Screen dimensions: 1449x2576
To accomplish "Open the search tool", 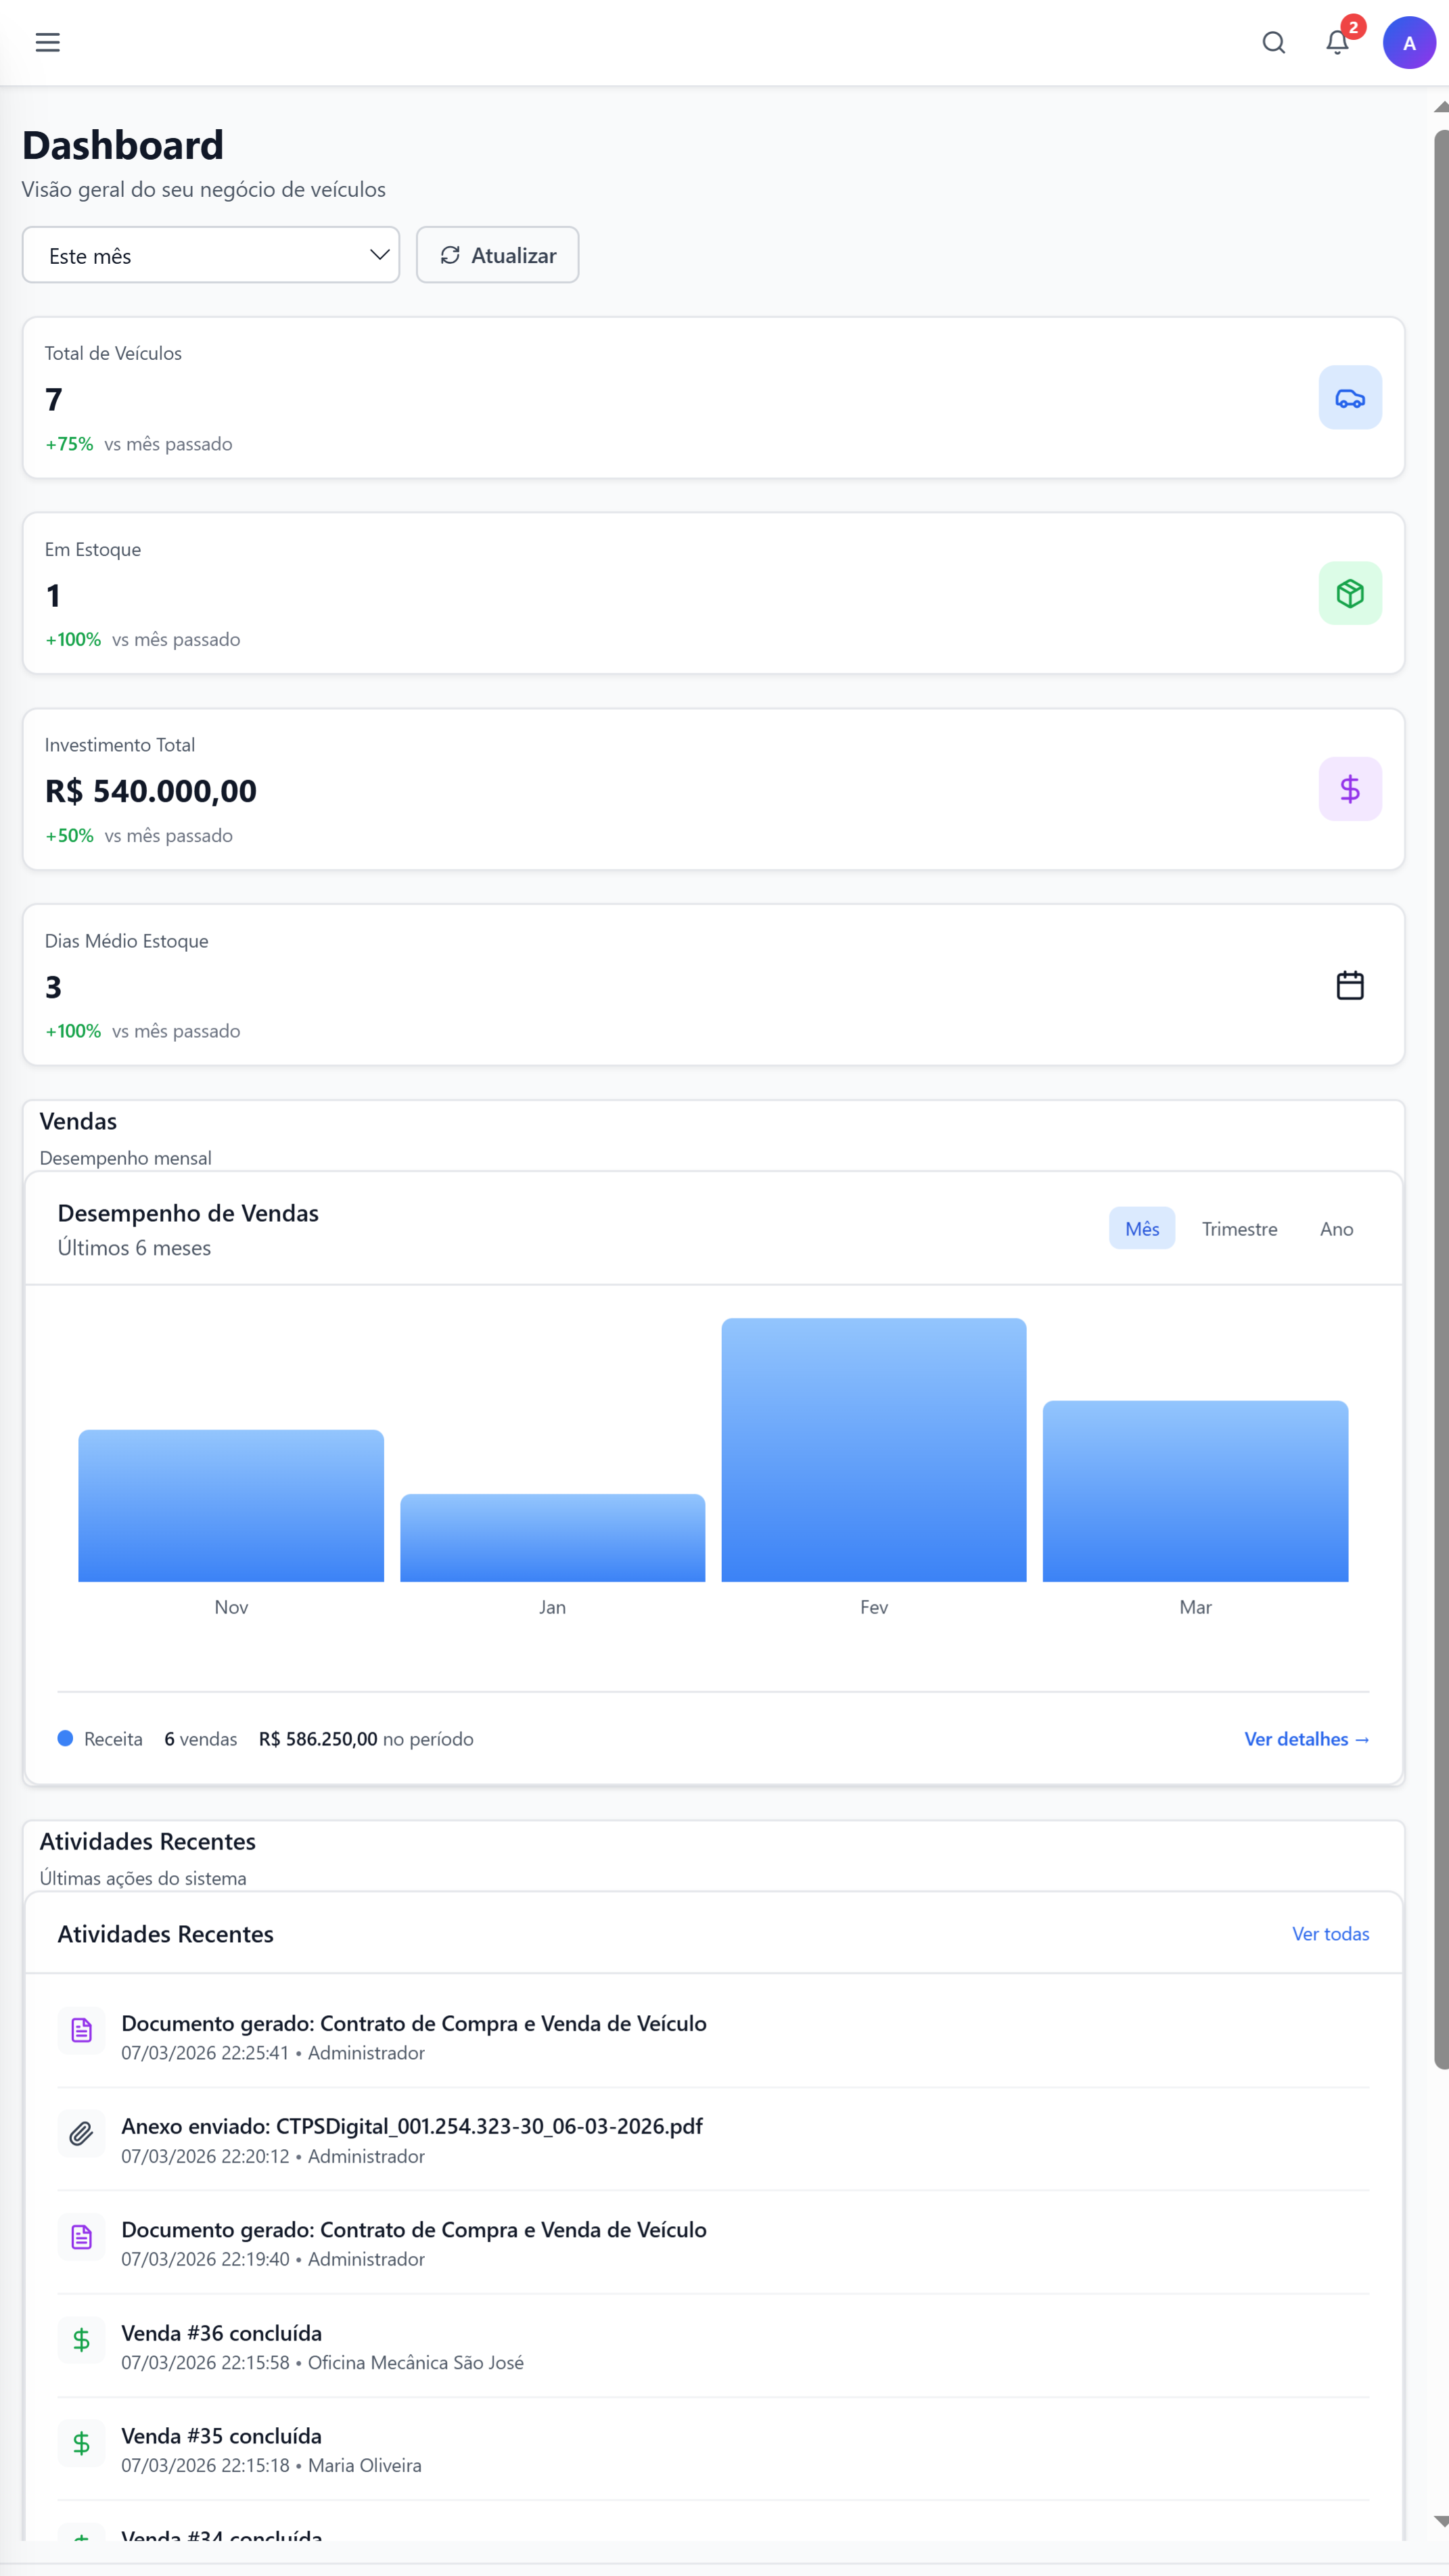I will click(x=1274, y=42).
